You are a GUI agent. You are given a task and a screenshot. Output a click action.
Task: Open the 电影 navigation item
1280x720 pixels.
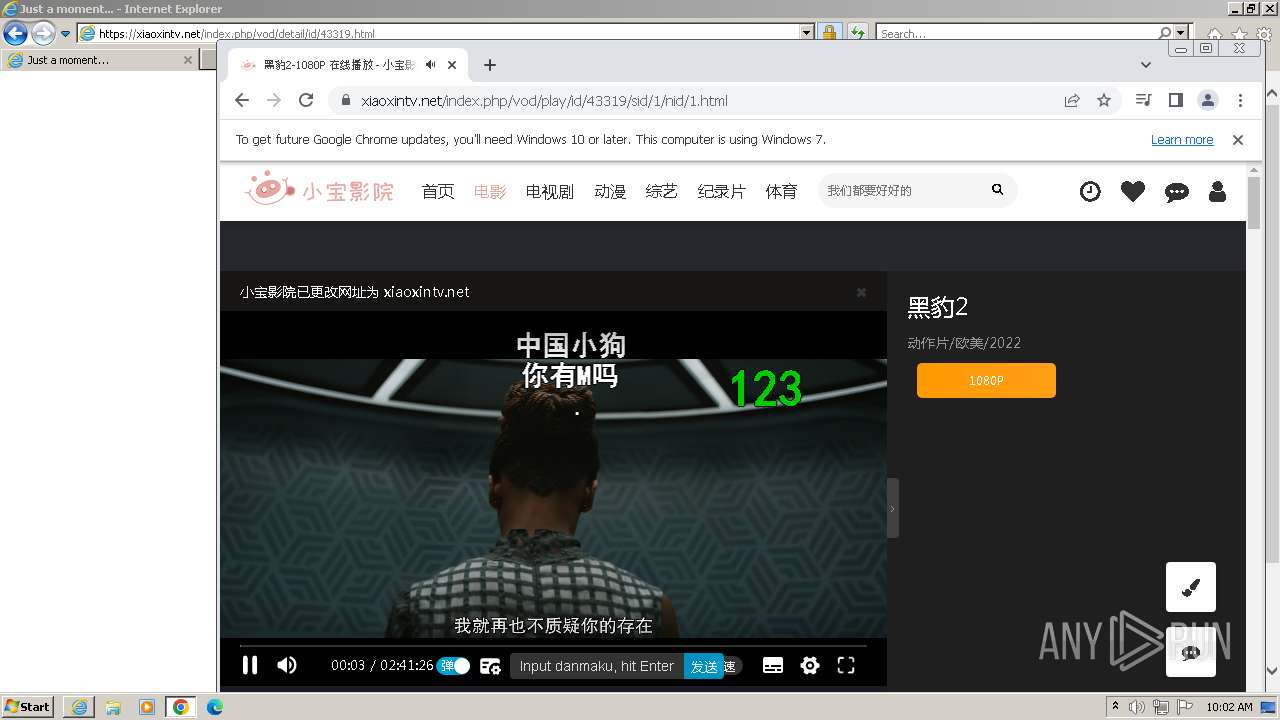click(x=490, y=191)
